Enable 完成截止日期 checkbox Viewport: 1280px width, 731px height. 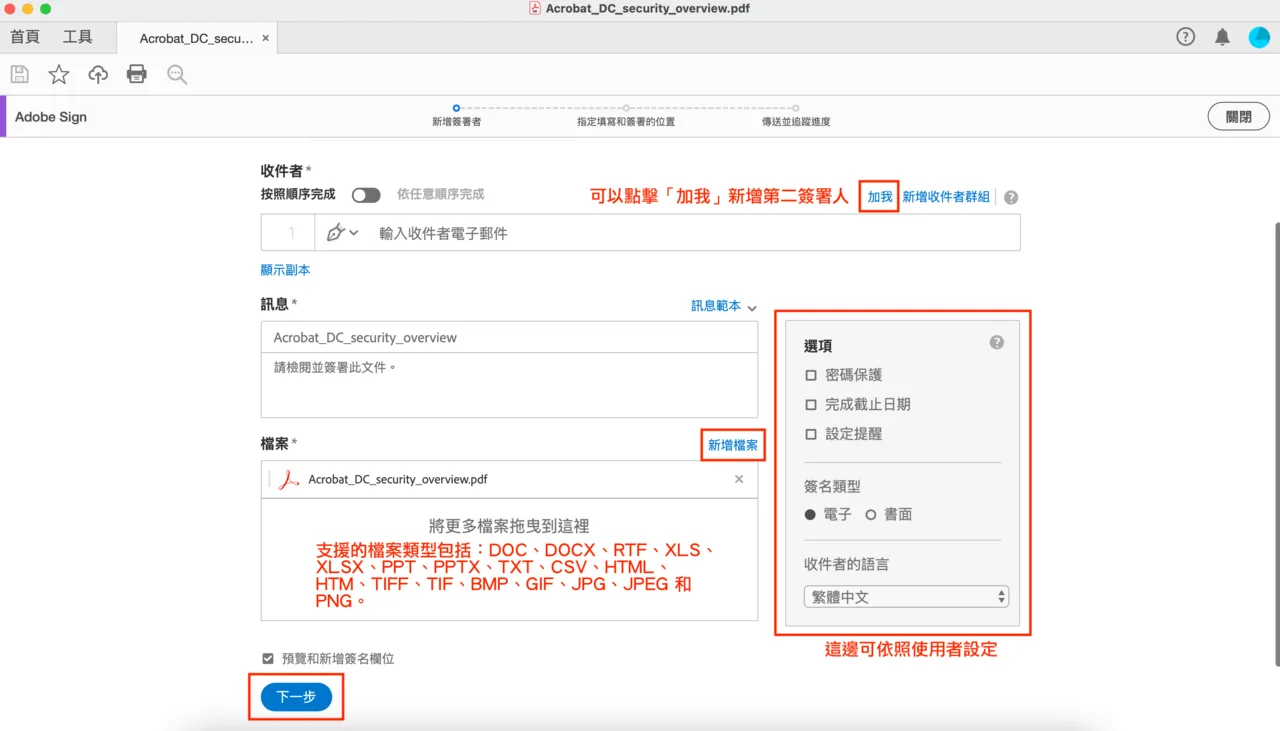point(811,405)
